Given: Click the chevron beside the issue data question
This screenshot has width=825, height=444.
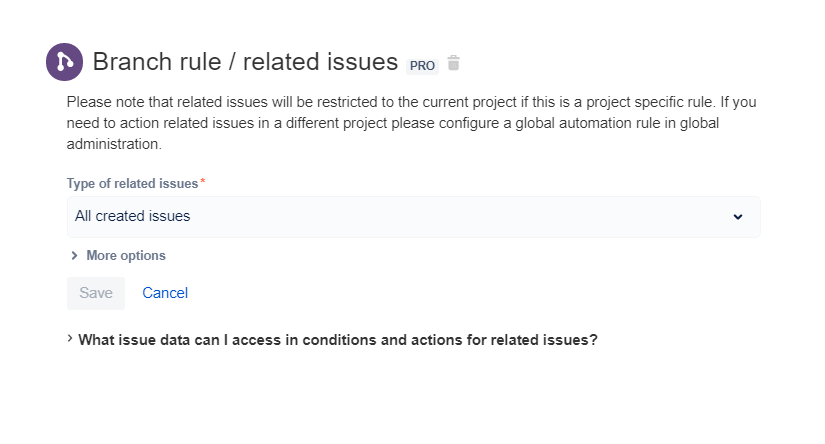Looking at the screenshot, I should click(70, 339).
